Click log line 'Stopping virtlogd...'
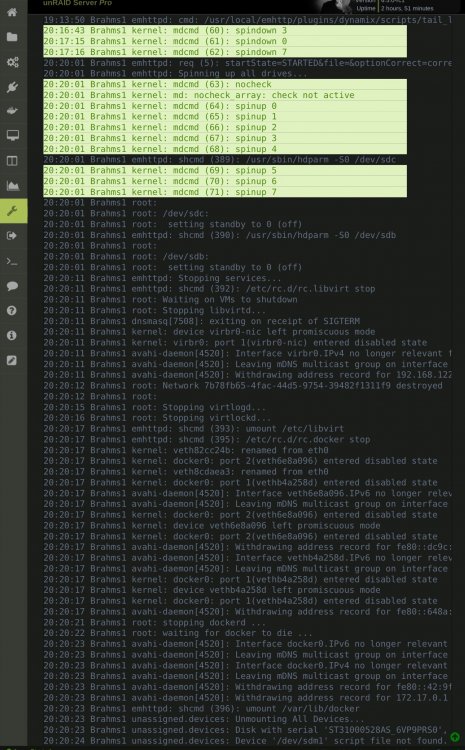The width and height of the screenshot is (465, 750). click(155, 407)
